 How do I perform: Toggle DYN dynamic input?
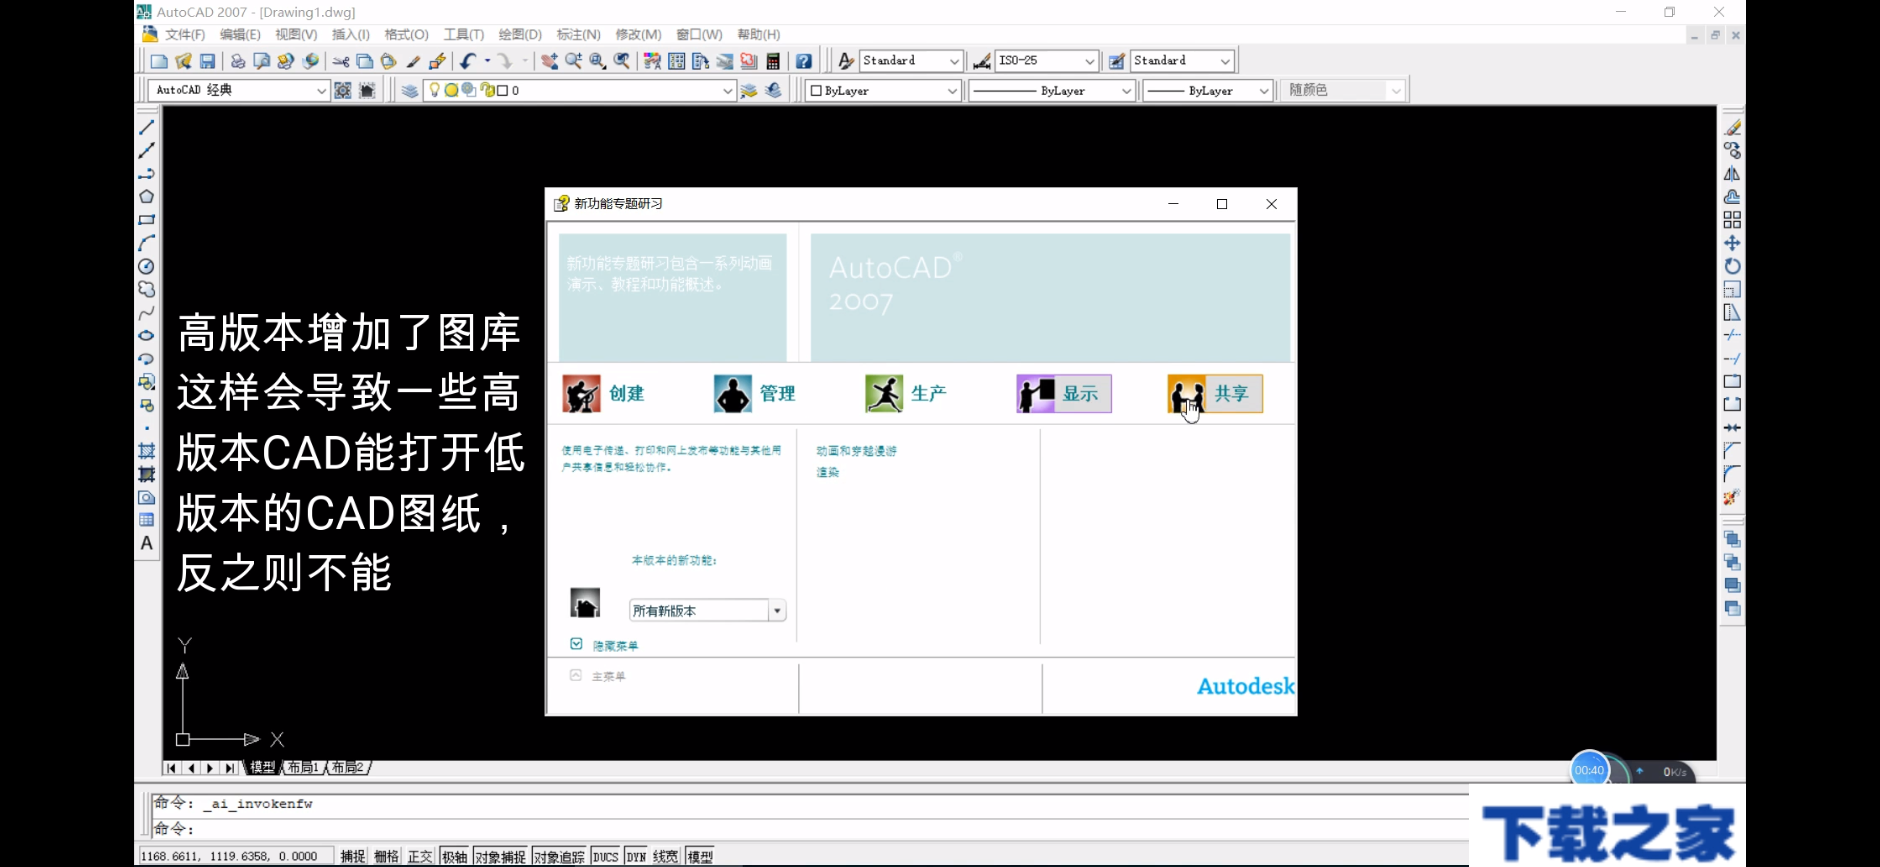click(x=637, y=856)
